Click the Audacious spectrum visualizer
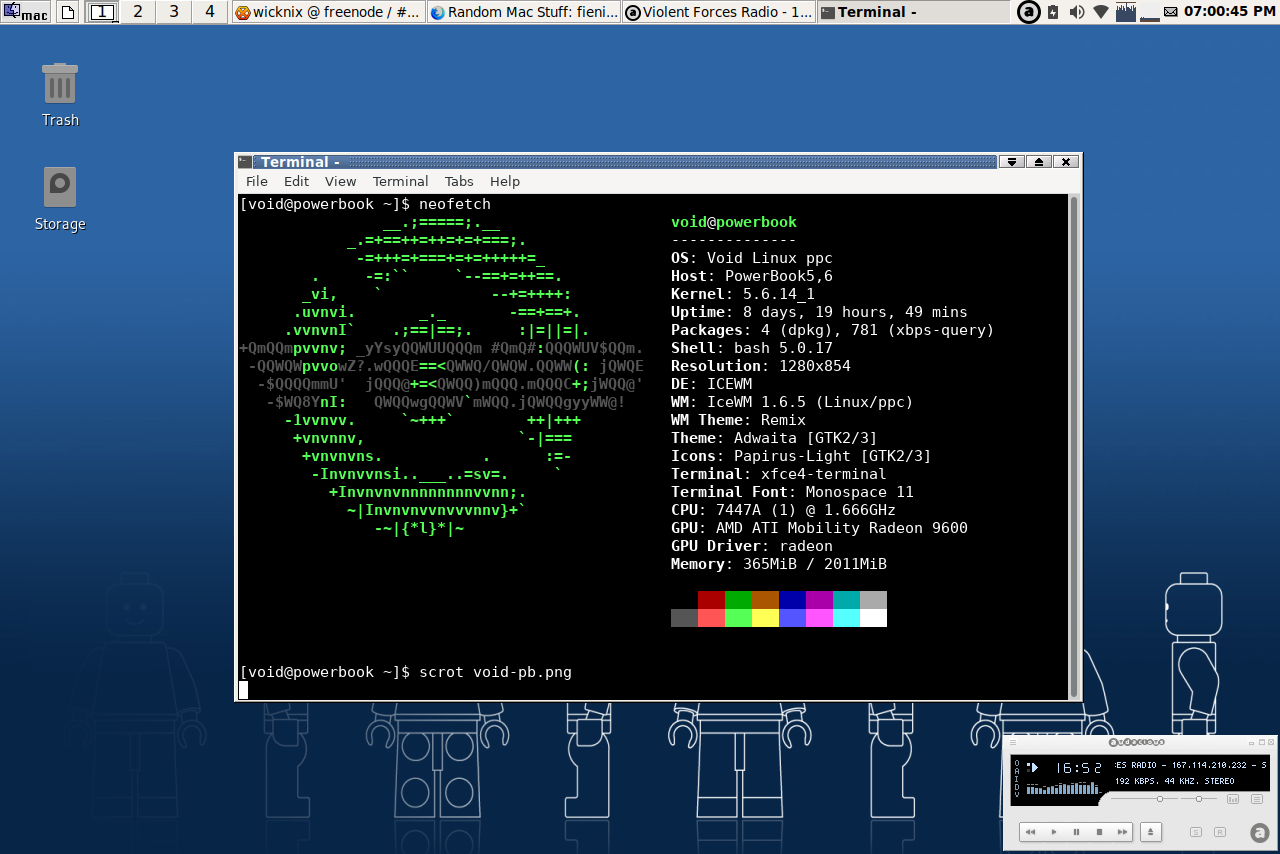Viewport: 1280px width, 854px height. click(x=1064, y=788)
